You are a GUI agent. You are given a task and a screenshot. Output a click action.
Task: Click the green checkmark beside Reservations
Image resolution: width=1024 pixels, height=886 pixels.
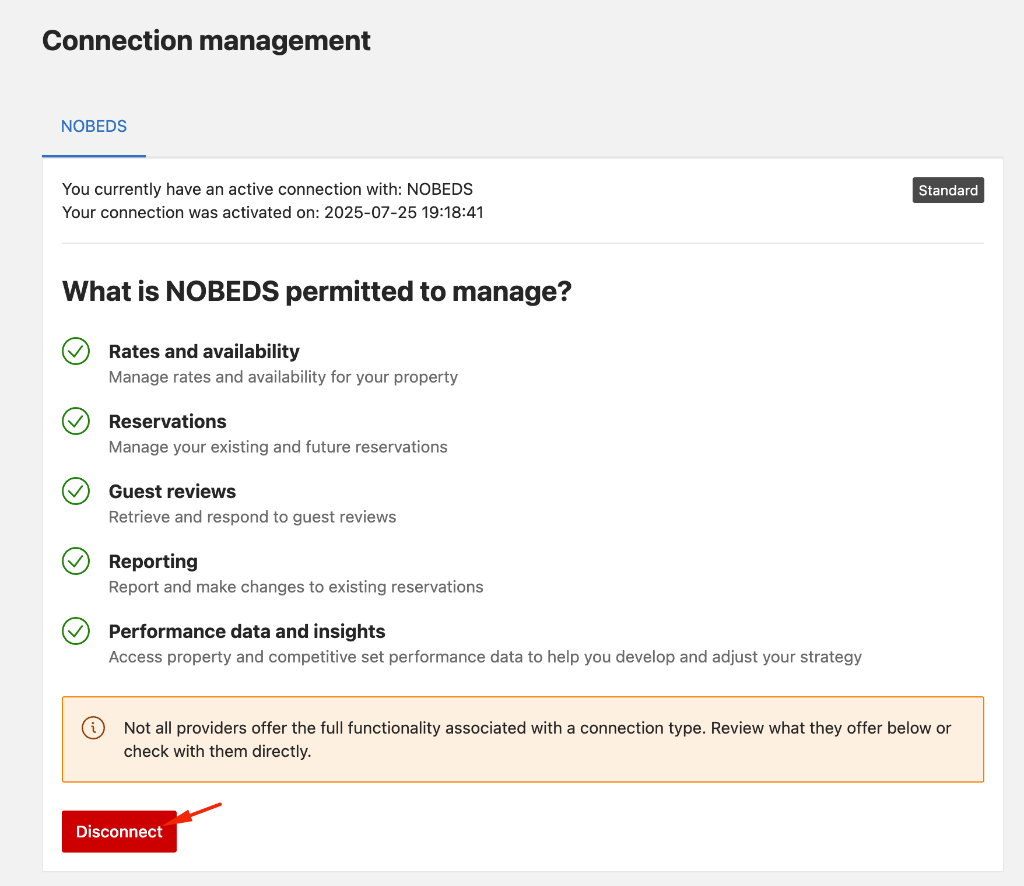(x=76, y=422)
